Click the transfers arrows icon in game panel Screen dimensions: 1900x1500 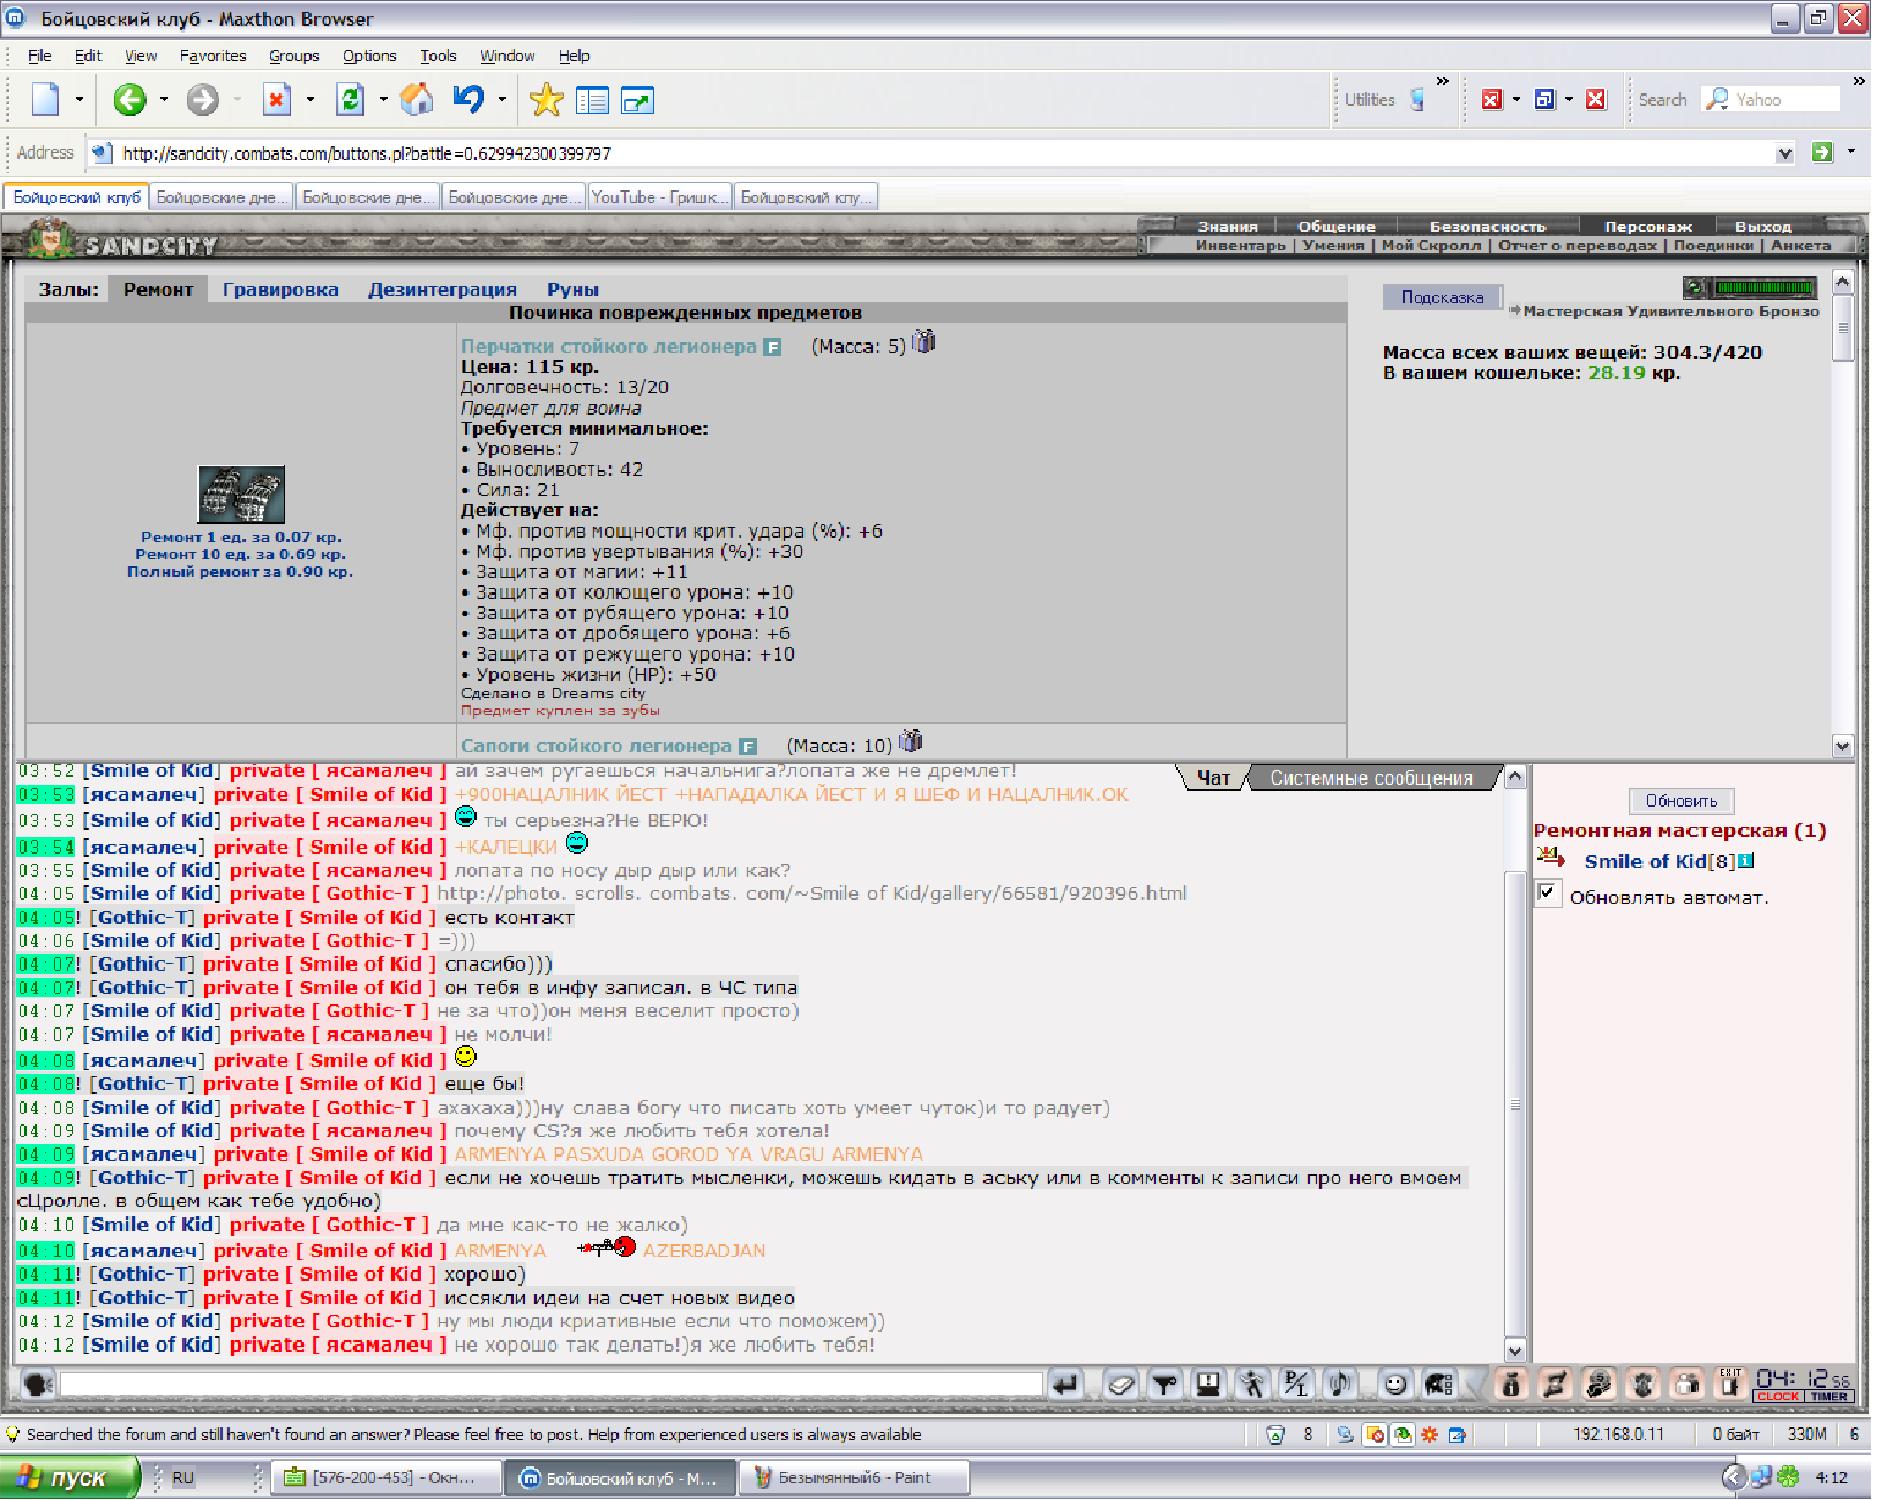[x=1555, y=1384]
